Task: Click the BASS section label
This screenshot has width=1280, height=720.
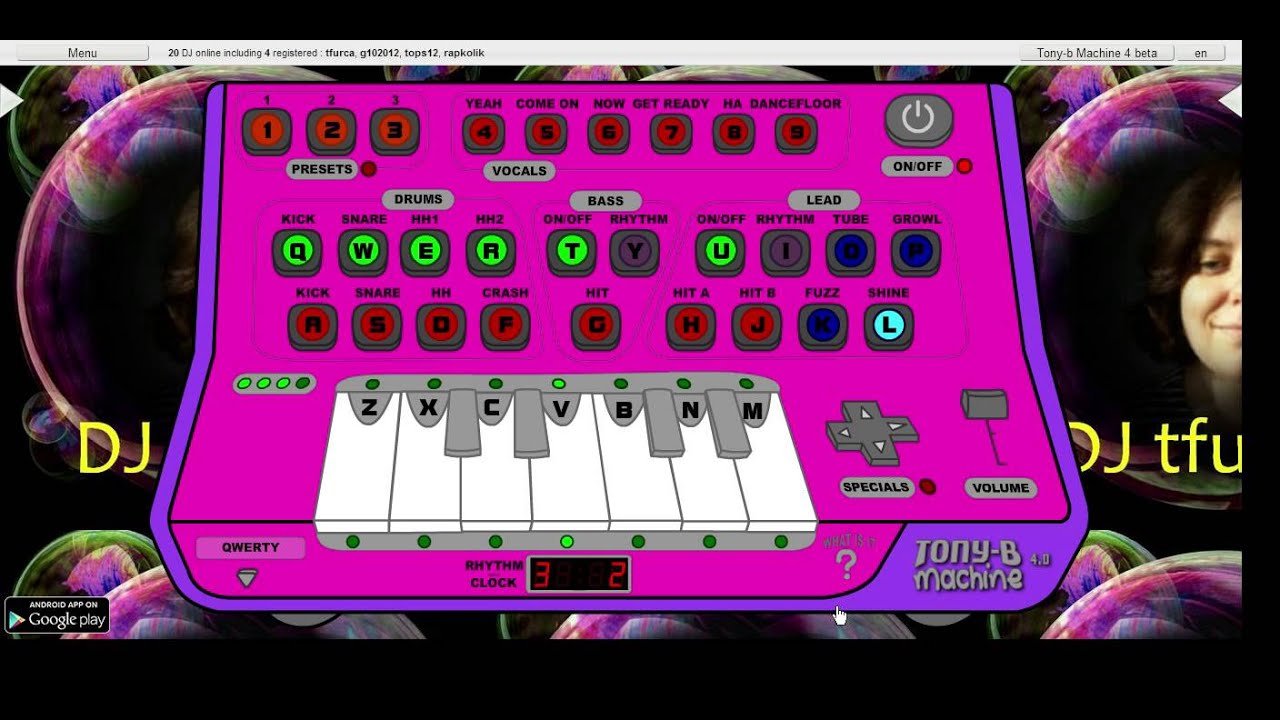Action: pyautogui.click(x=605, y=201)
